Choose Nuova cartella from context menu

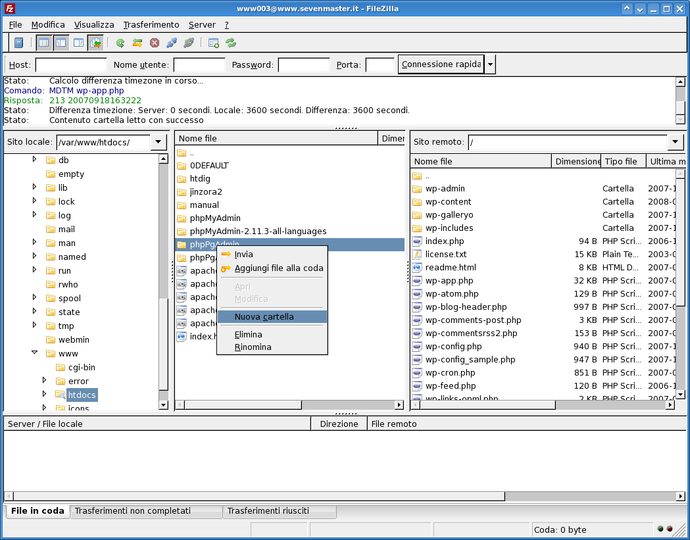272,317
